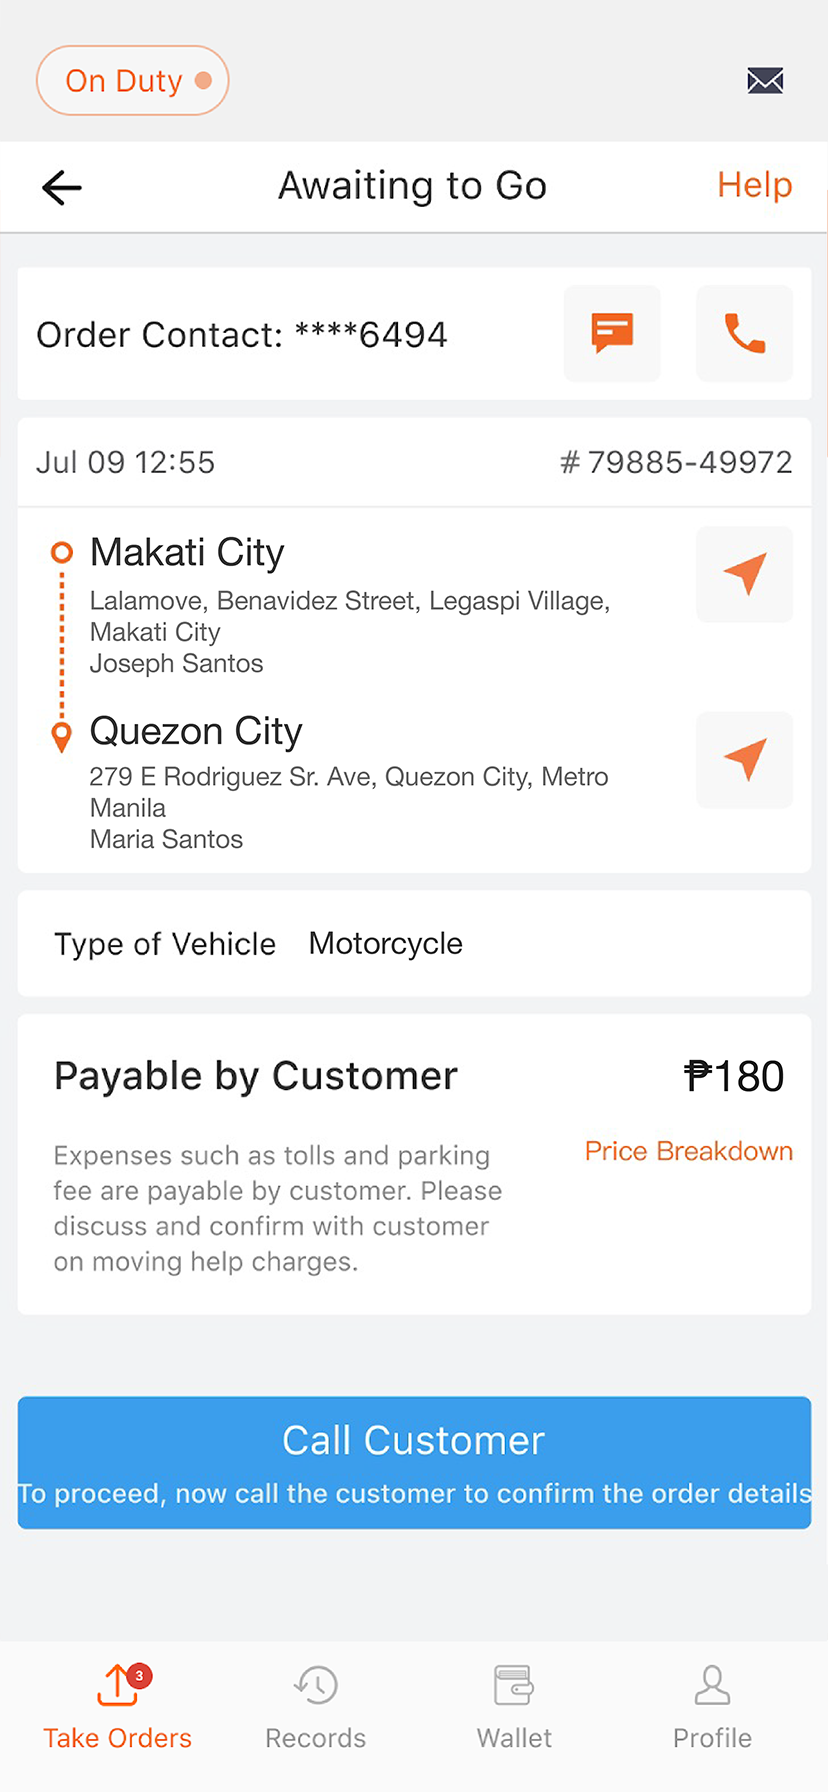This screenshot has height=1792, width=828.
Task: Go to the Profile tab
Action: (x=712, y=1708)
